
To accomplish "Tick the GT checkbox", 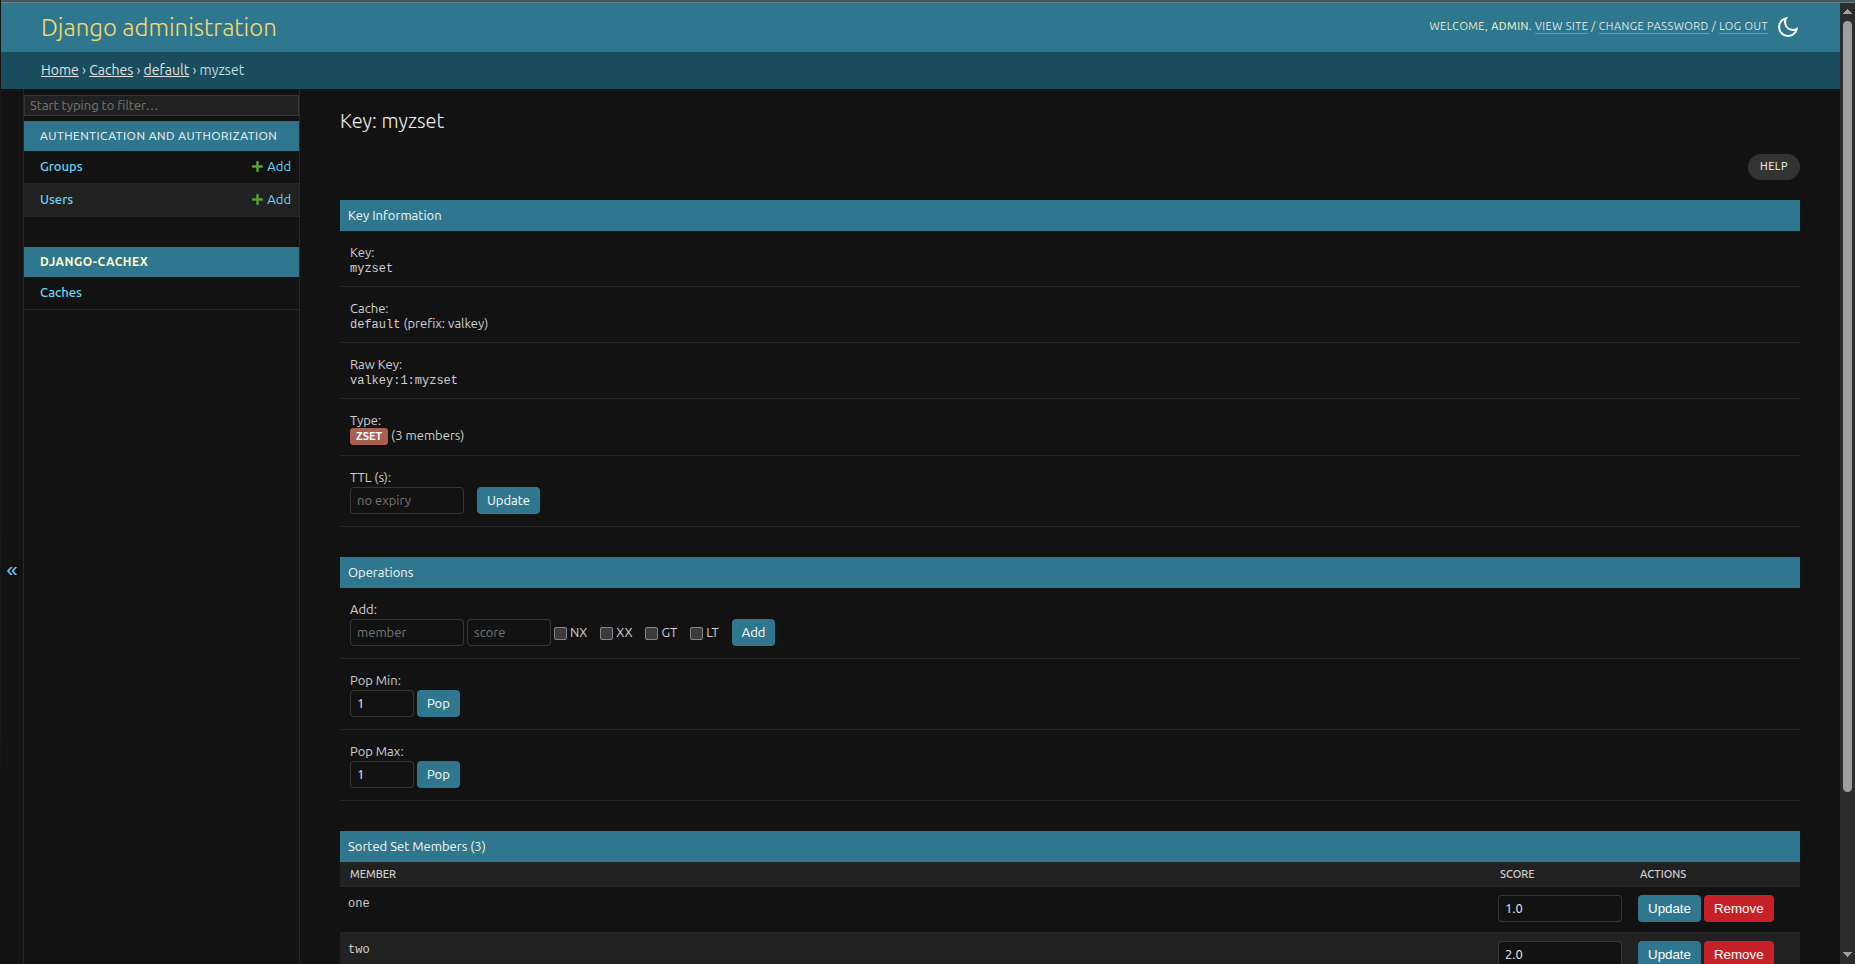I will (651, 633).
